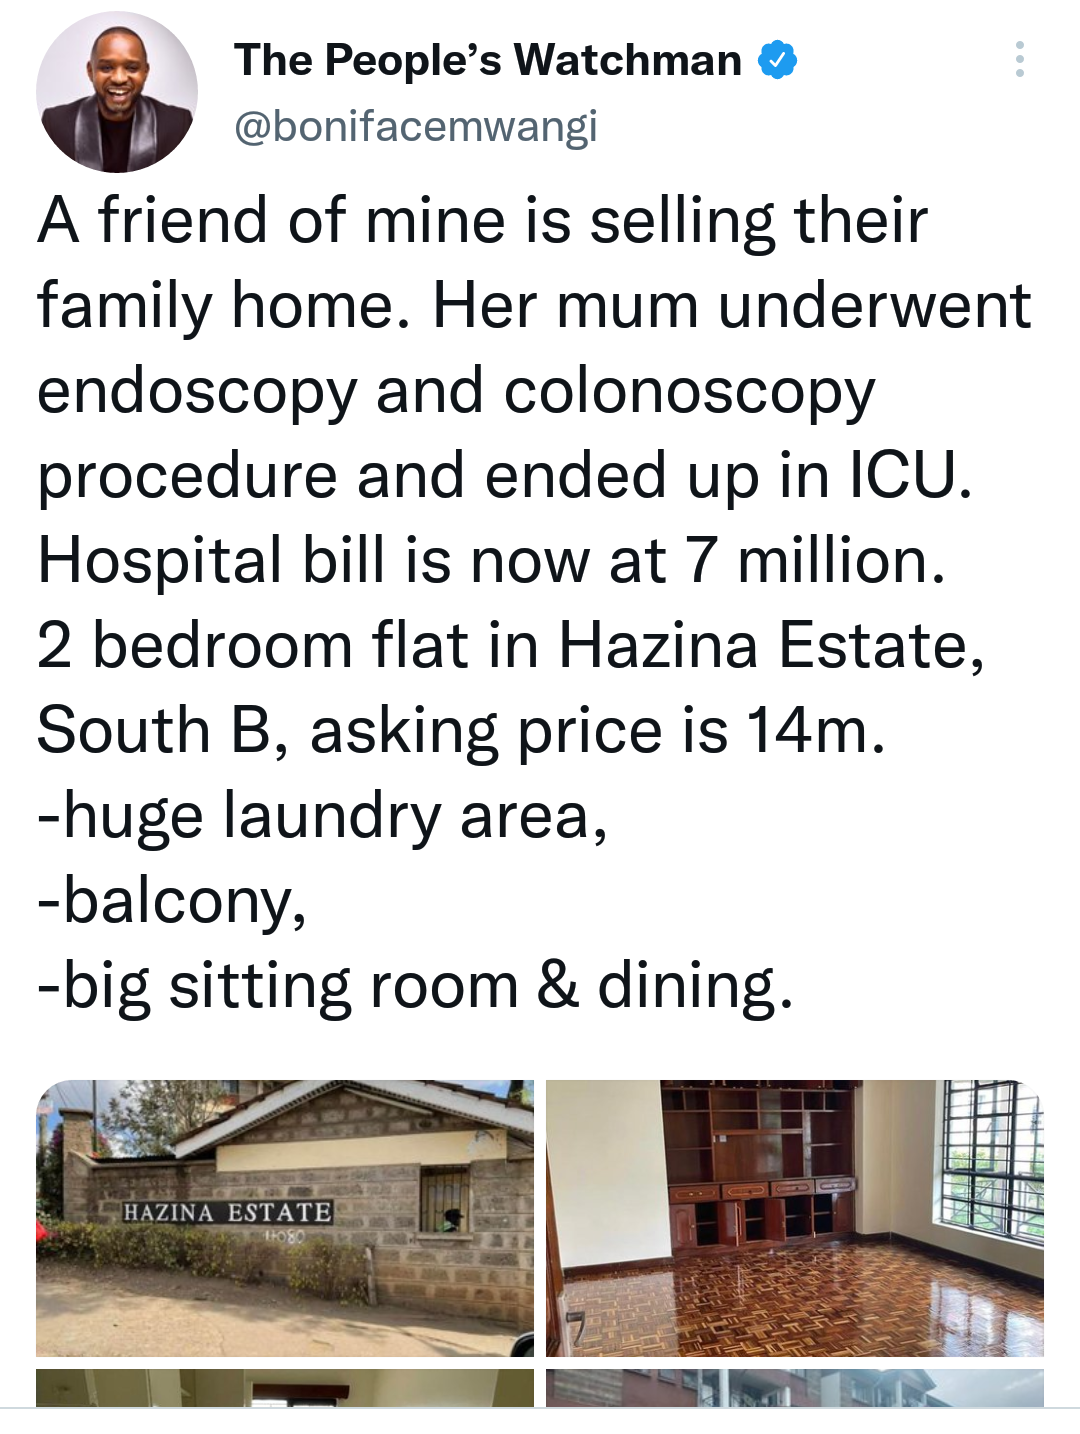Click the 'endoscopy and colonoscopy' text line

[456, 390]
